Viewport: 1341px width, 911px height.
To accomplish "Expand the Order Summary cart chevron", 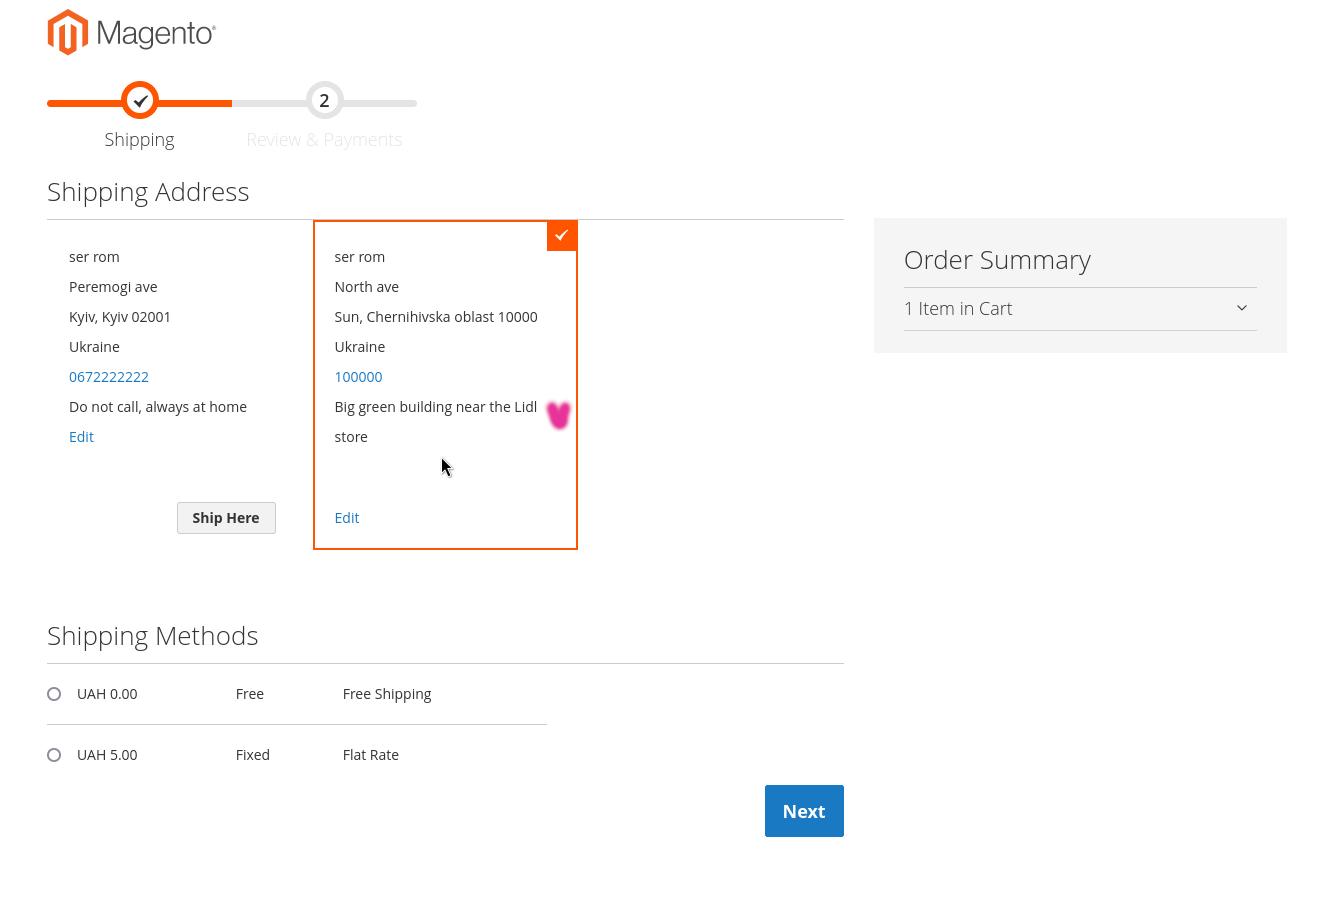I will coord(1242,308).
